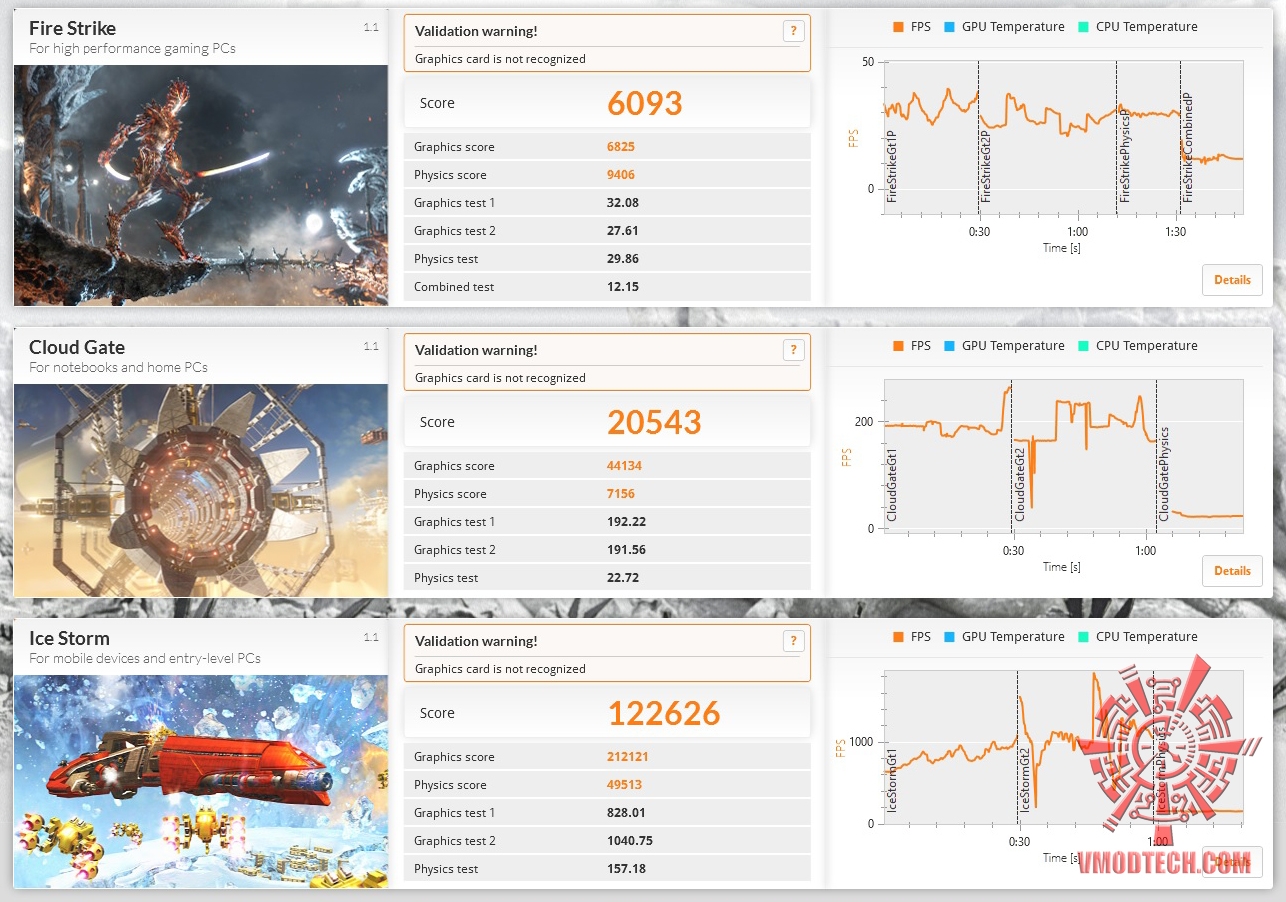
Task: Open the Fire Strike validation warning help icon
Action: click(x=793, y=31)
